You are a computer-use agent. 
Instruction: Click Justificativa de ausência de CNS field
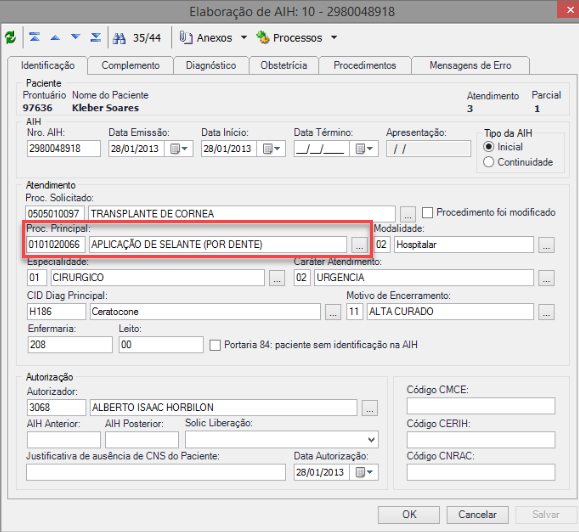(156, 472)
